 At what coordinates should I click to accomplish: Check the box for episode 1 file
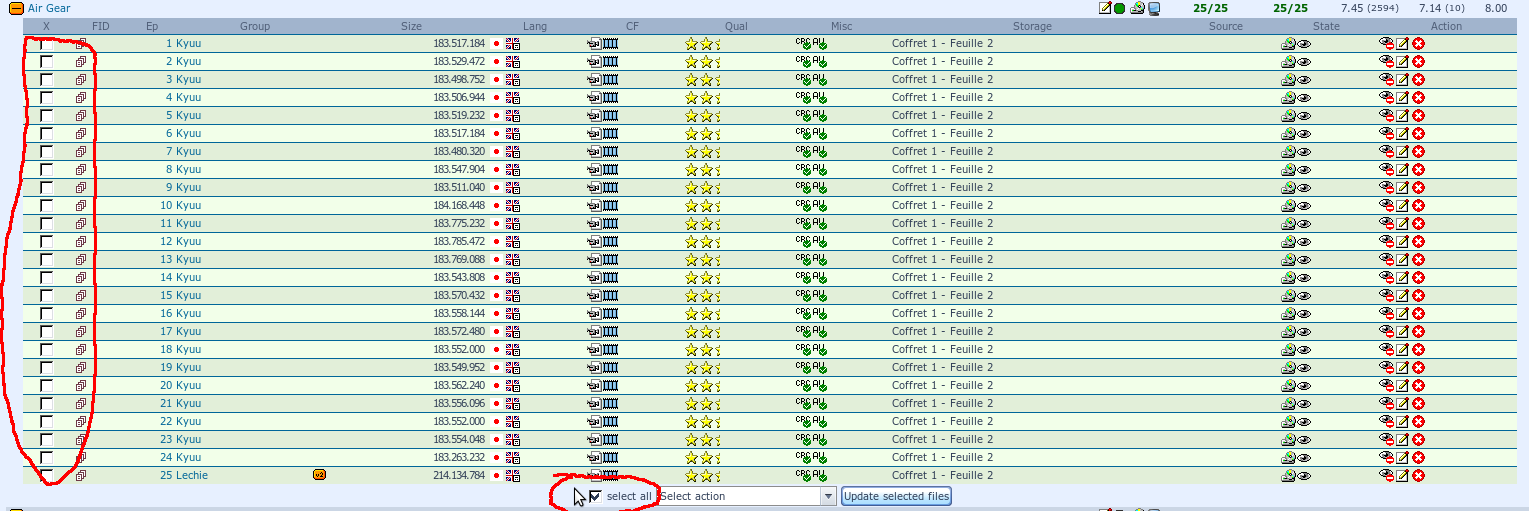click(x=46, y=44)
